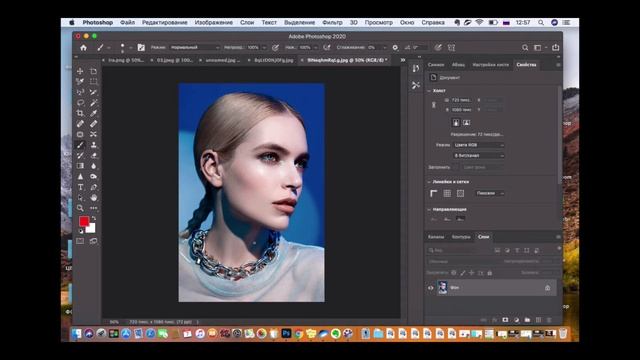Open the brush blending mode dropdown
This screenshot has width=640, height=360.
click(x=194, y=48)
